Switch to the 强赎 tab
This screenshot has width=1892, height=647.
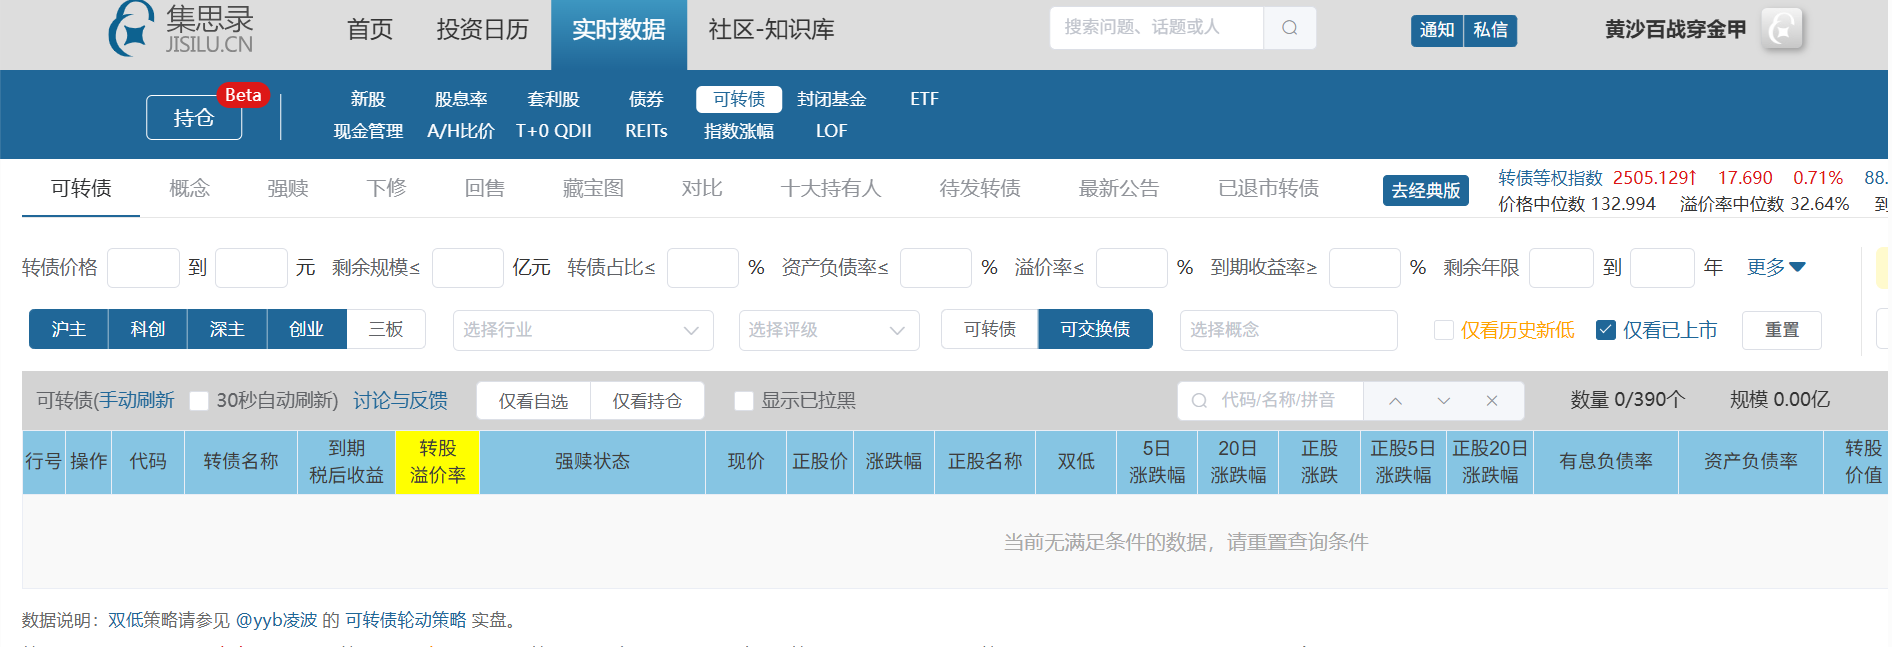[x=288, y=188]
